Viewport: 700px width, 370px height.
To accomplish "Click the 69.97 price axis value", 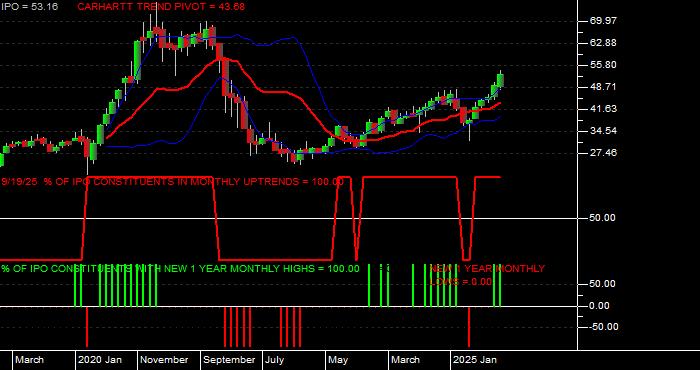I will tap(604, 21).
